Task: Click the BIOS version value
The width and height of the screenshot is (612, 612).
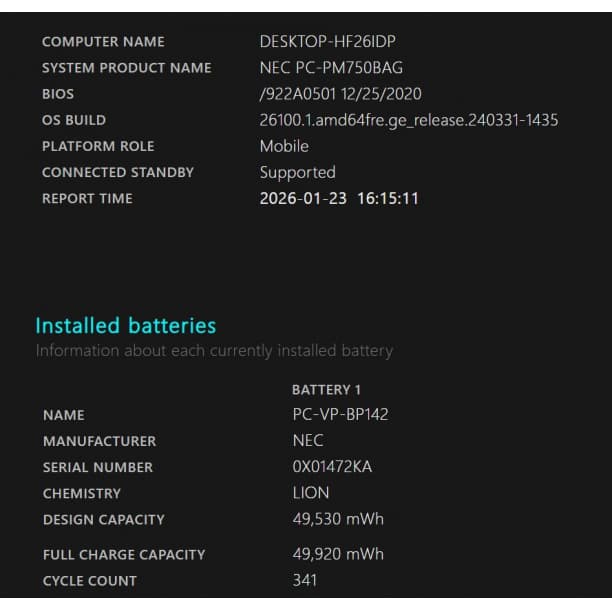Action: (x=340, y=94)
